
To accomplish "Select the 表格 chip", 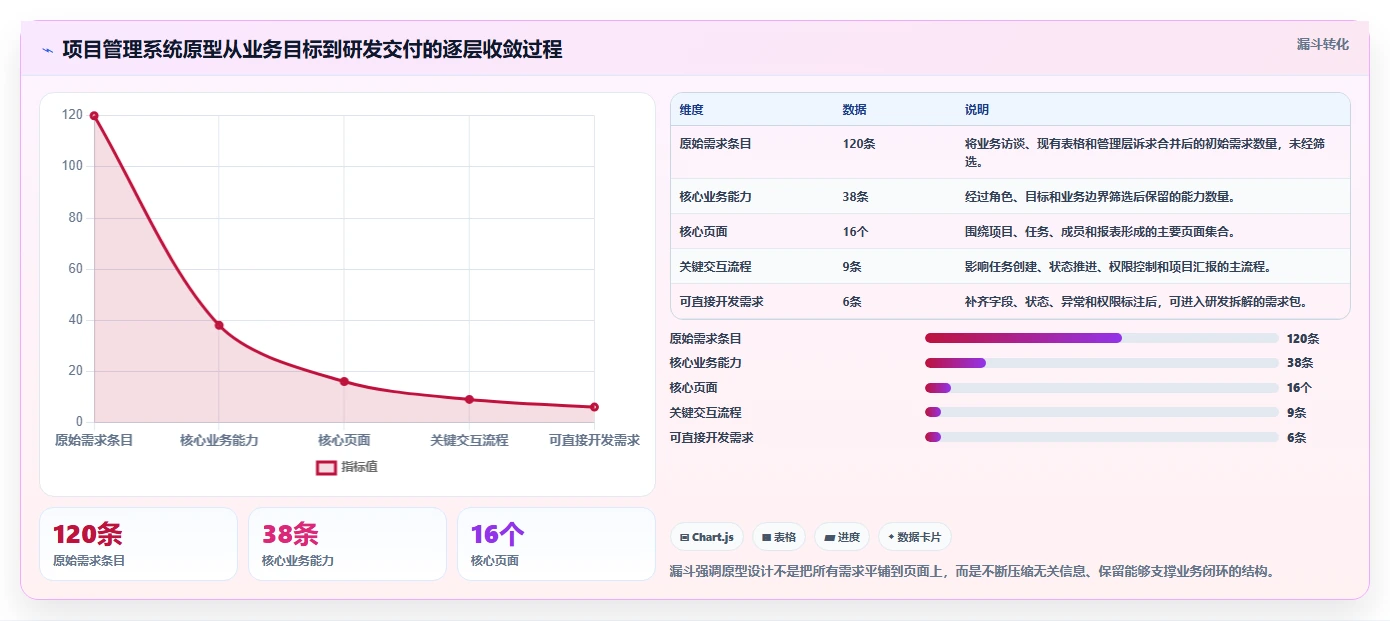I will point(778,537).
